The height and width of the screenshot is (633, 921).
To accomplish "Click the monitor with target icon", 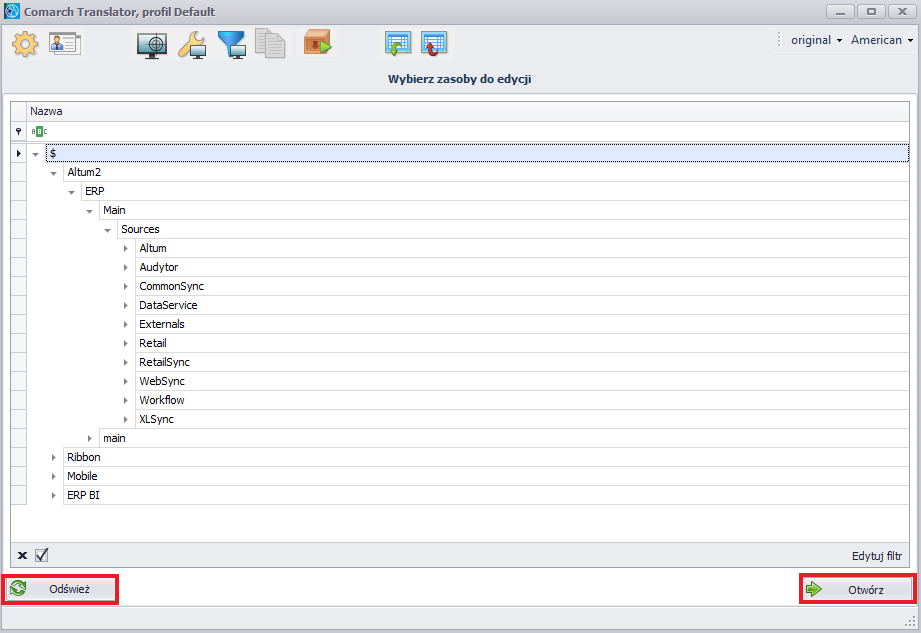I will (152, 45).
